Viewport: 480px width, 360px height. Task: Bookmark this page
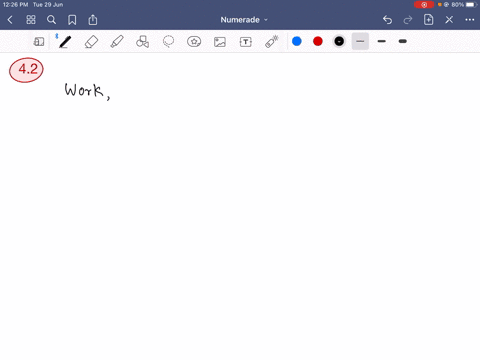[x=72, y=20]
